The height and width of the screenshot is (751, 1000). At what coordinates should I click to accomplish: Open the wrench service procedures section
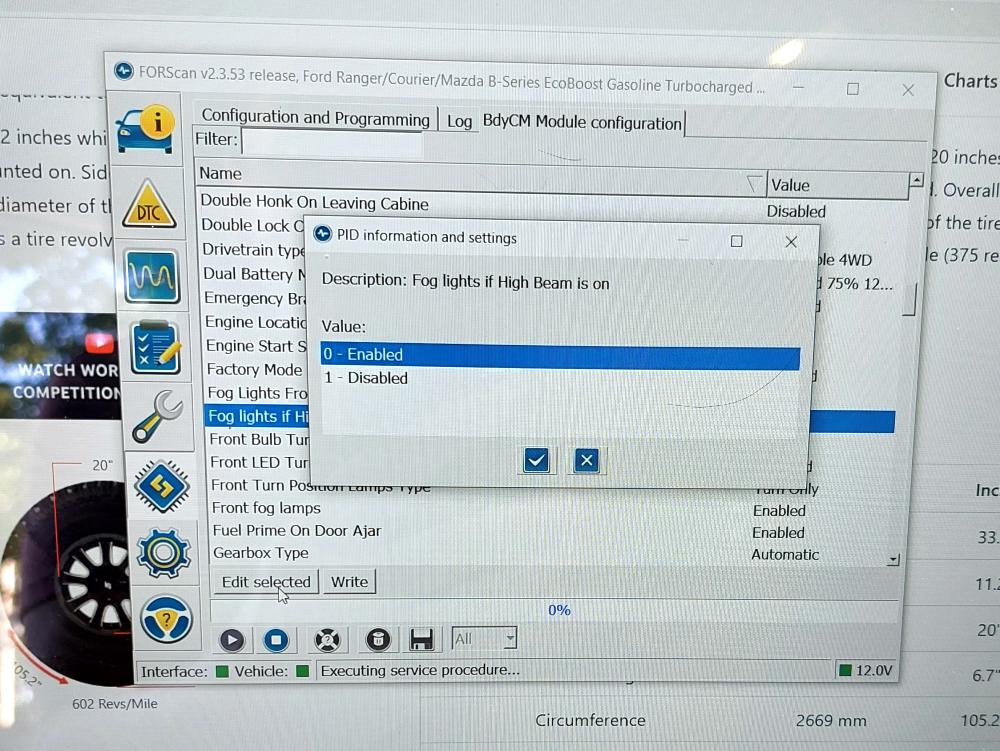point(157,415)
